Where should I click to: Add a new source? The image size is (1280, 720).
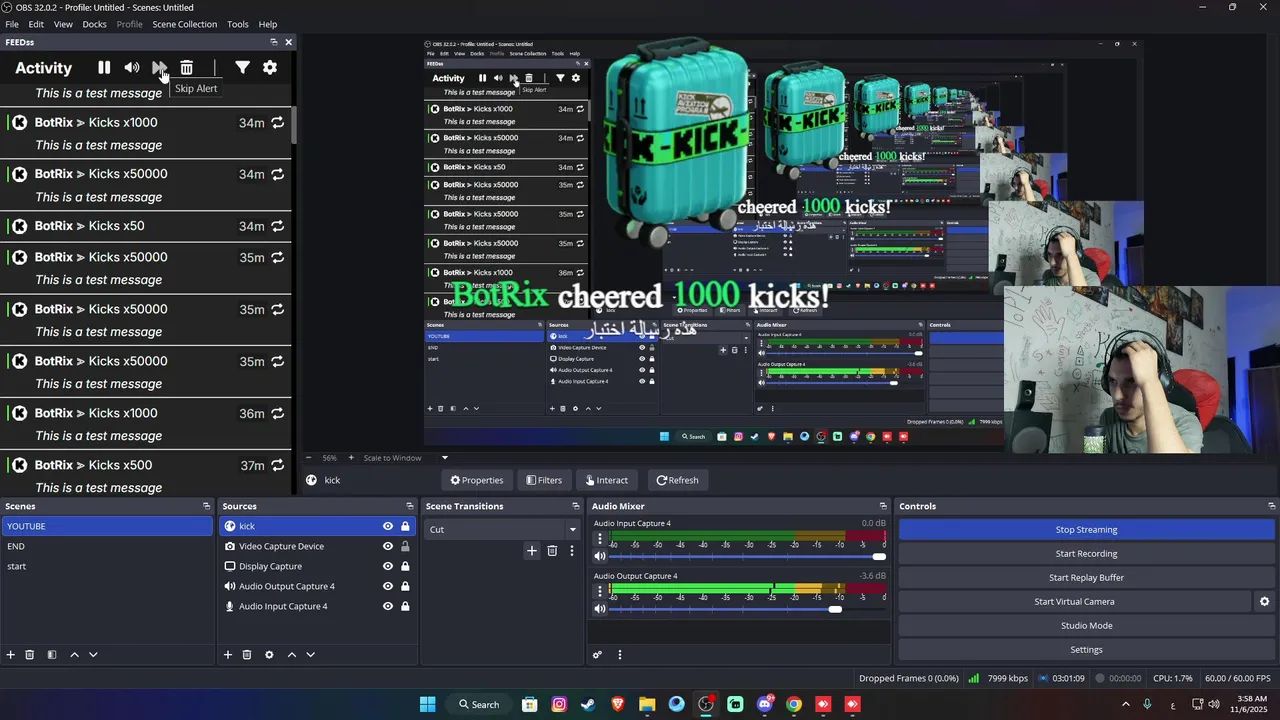click(228, 655)
